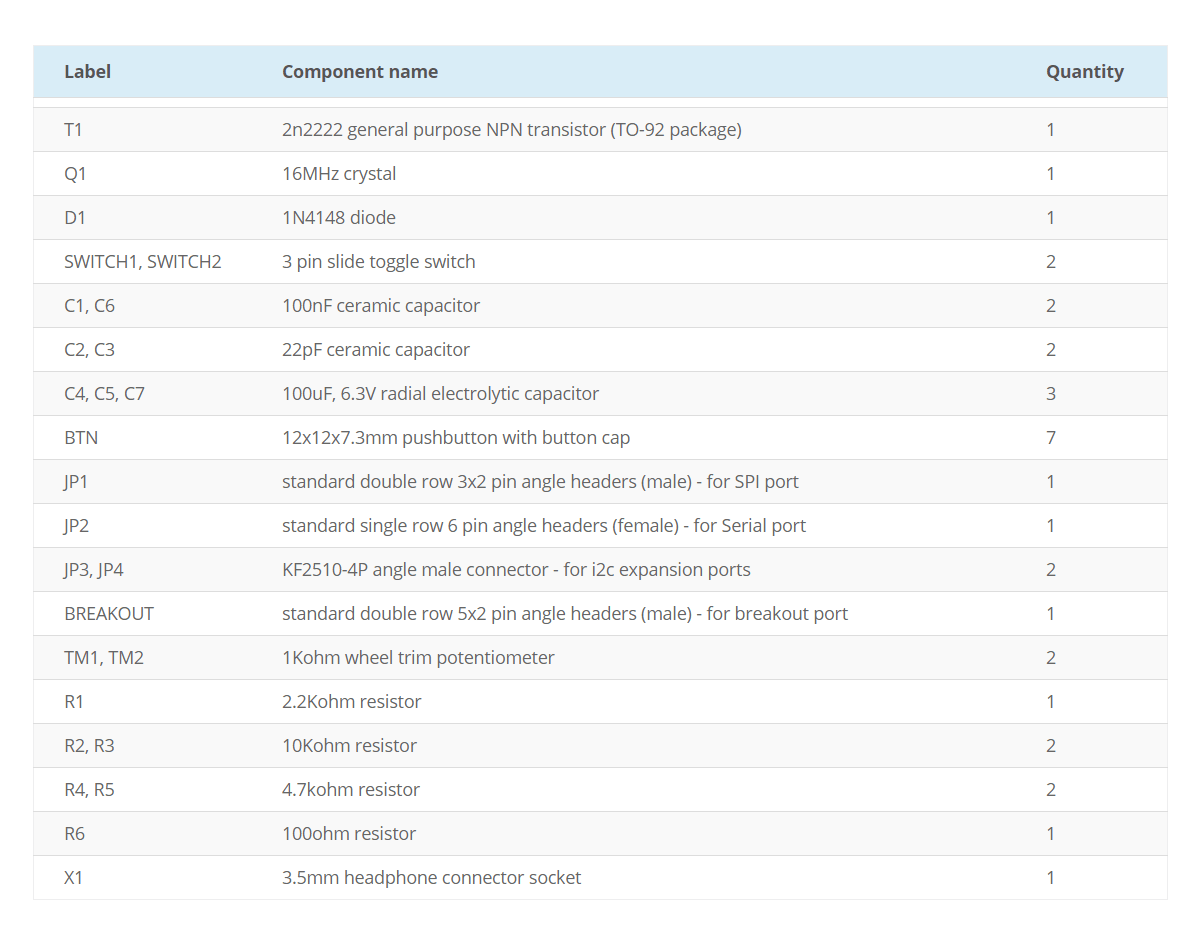The image size is (1193, 943).
Task: Select the 'BREAKOUT' label cell
Action: click(109, 614)
